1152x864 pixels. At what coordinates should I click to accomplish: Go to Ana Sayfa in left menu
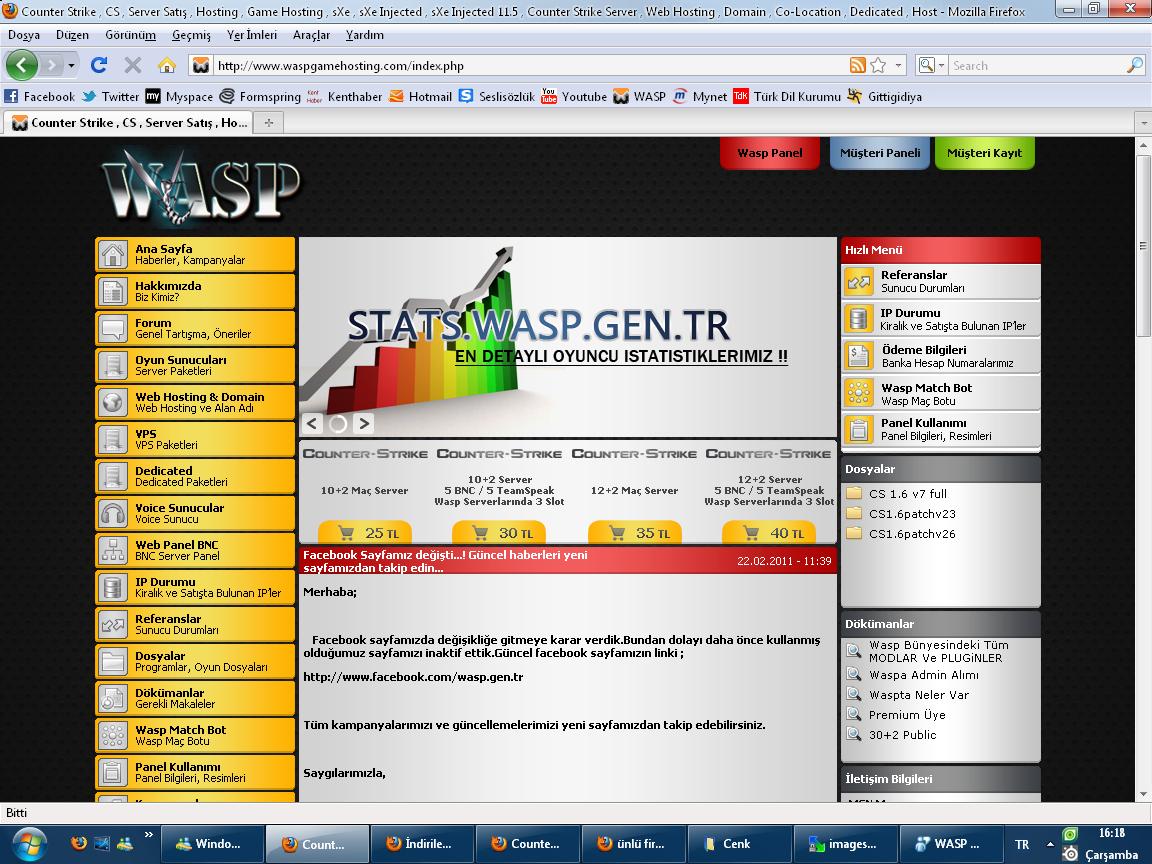point(195,254)
